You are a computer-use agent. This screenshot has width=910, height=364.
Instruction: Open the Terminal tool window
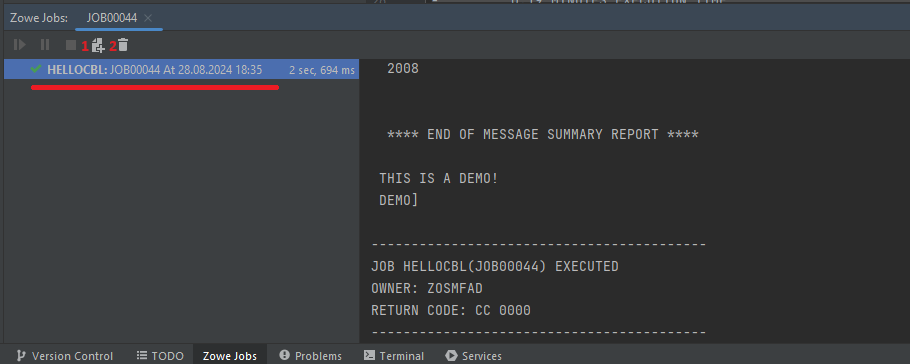point(394,356)
